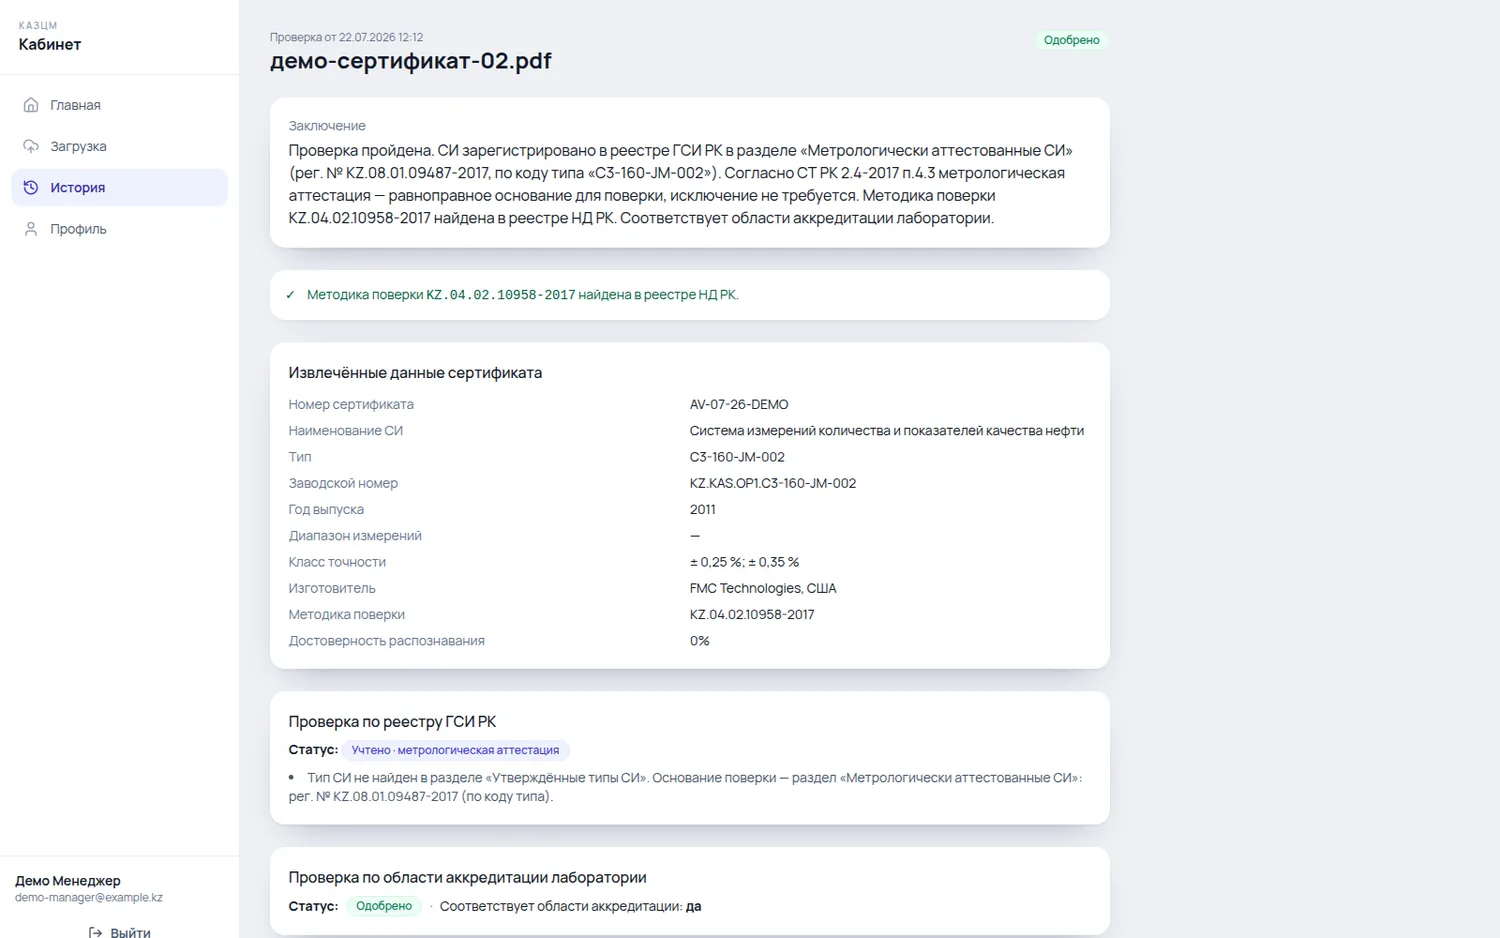The image size is (1500, 938).
Task: Click the Заключение label
Action: [327, 126]
